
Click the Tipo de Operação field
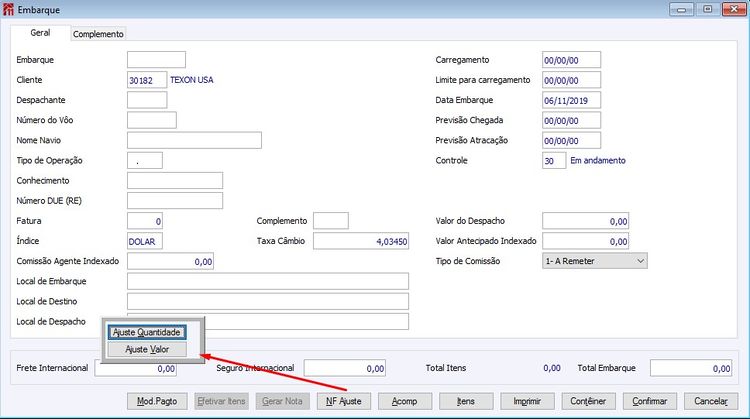[145, 160]
